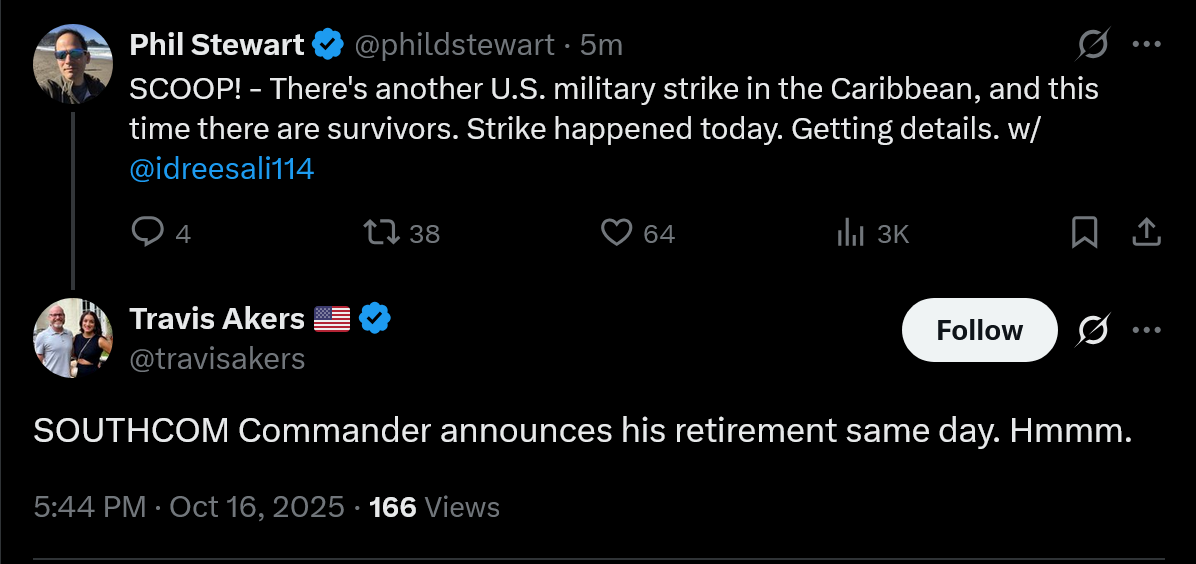Image resolution: width=1196 pixels, height=564 pixels.
Task: Click the 166 Views count
Action: coord(434,507)
